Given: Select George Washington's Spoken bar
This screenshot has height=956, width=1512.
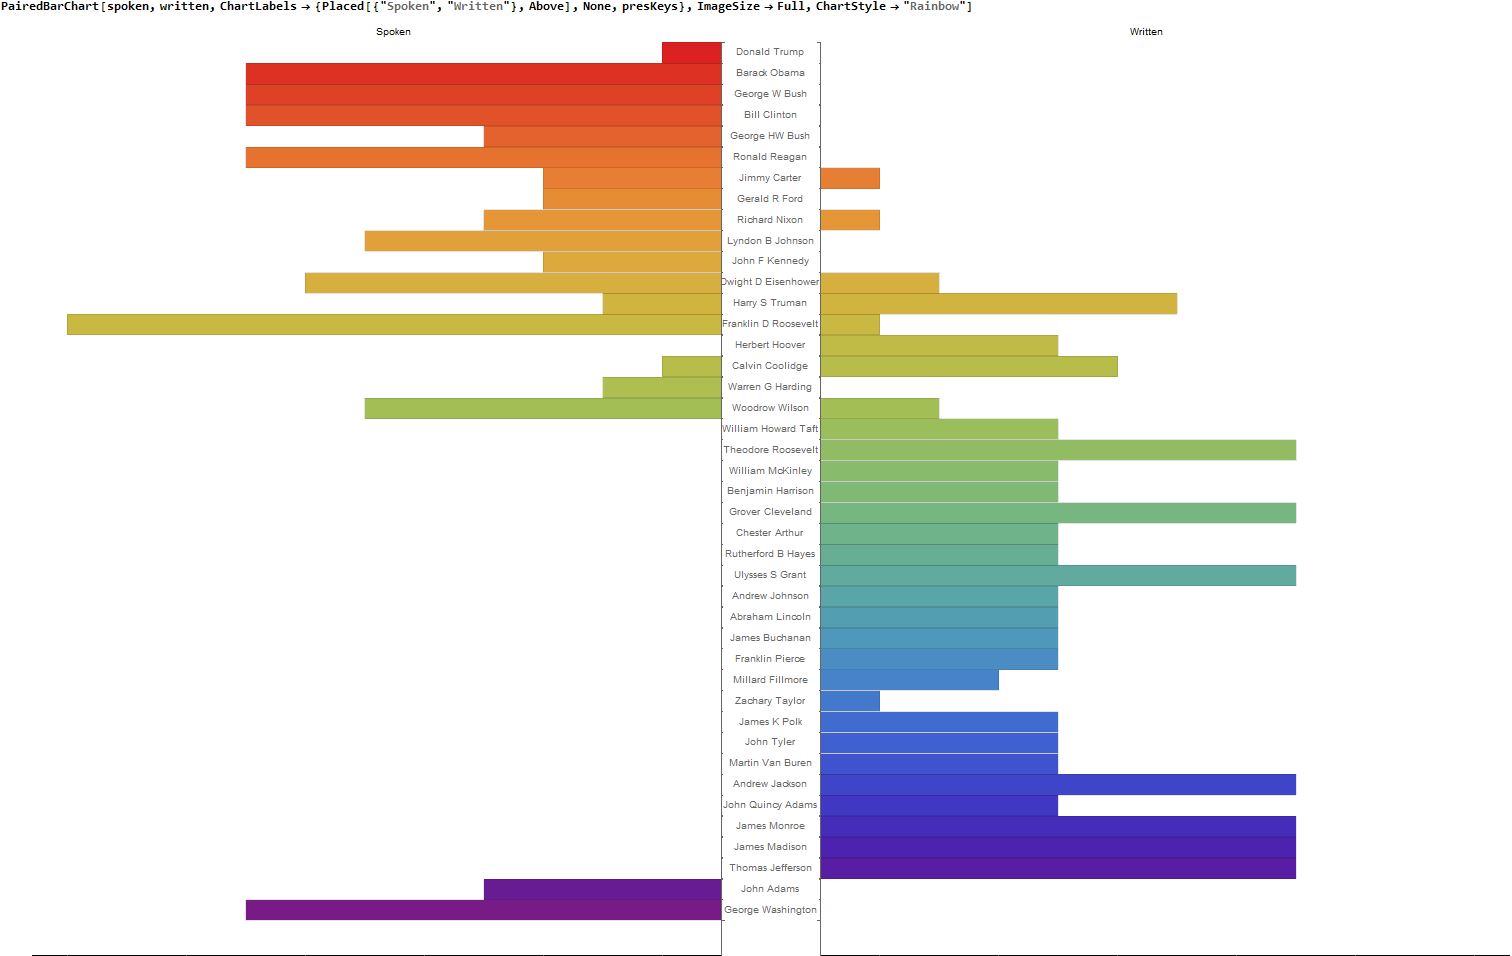Looking at the screenshot, I should 484,910.
